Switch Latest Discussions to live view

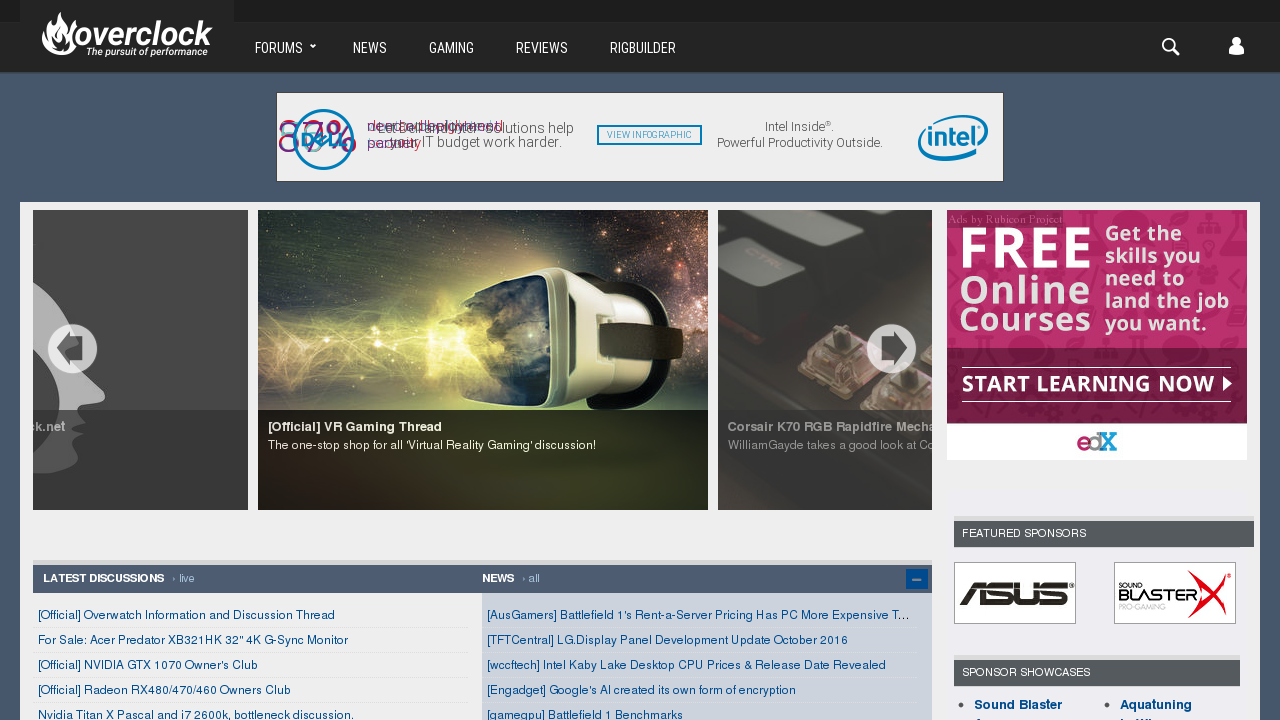click(186, 579)
